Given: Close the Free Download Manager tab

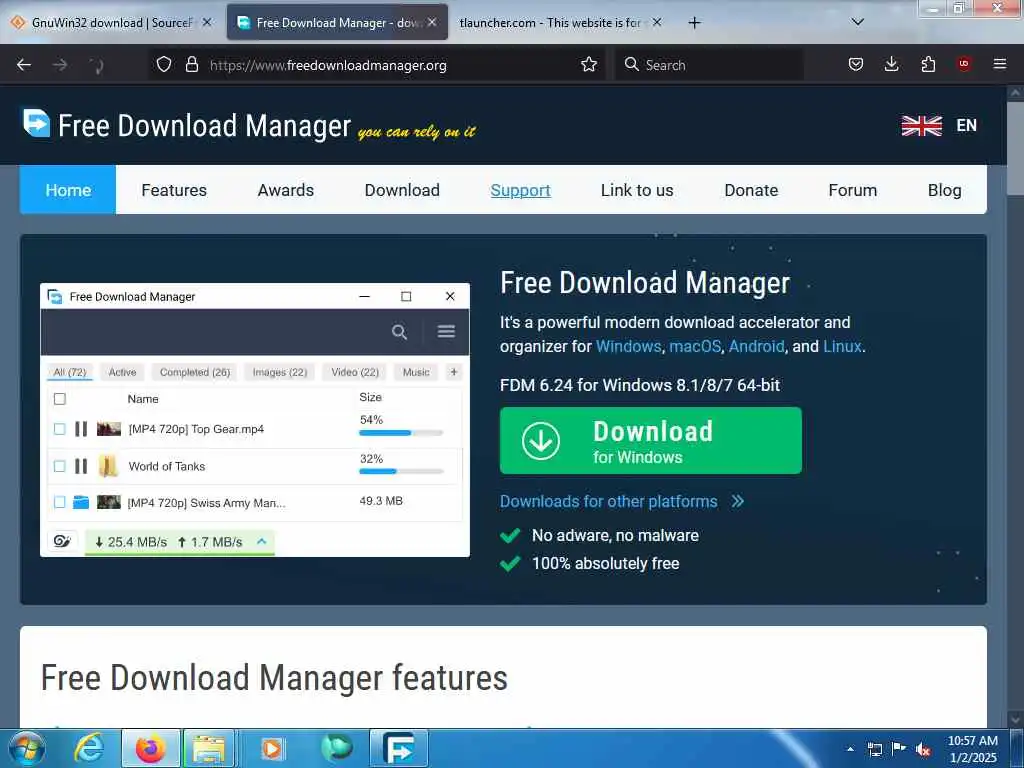Looking at the screenshot, I should [432, 22].
